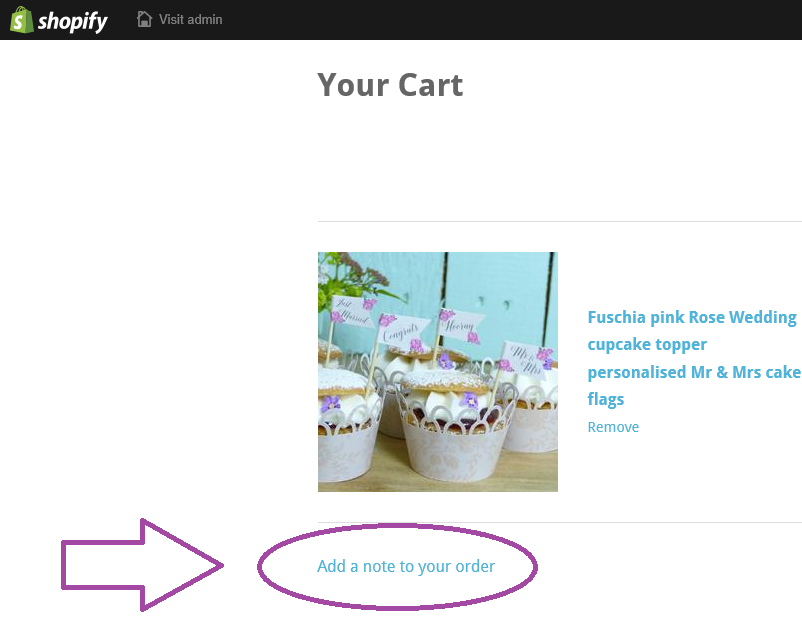Click the Your Cart heading

390,85
